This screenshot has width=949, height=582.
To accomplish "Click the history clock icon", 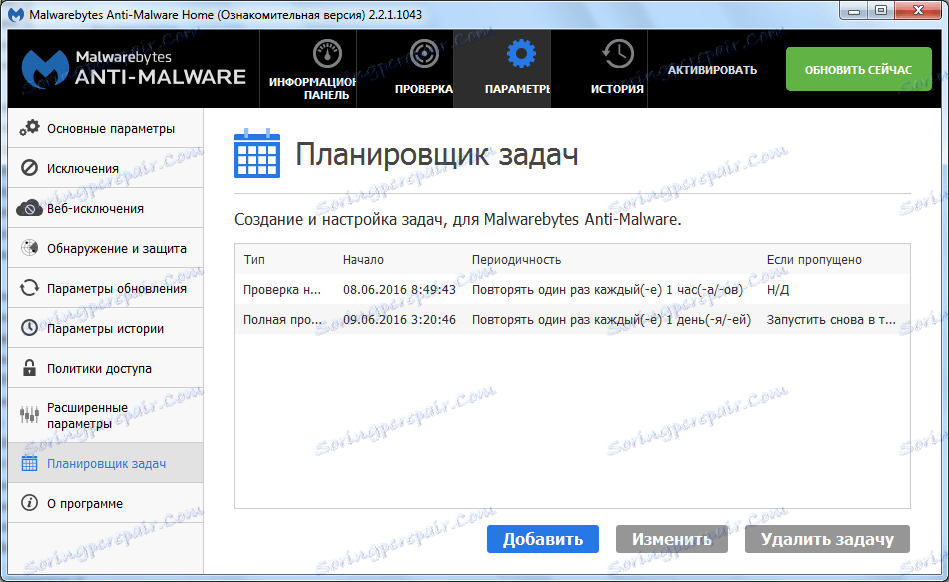I will pos(617,54).
